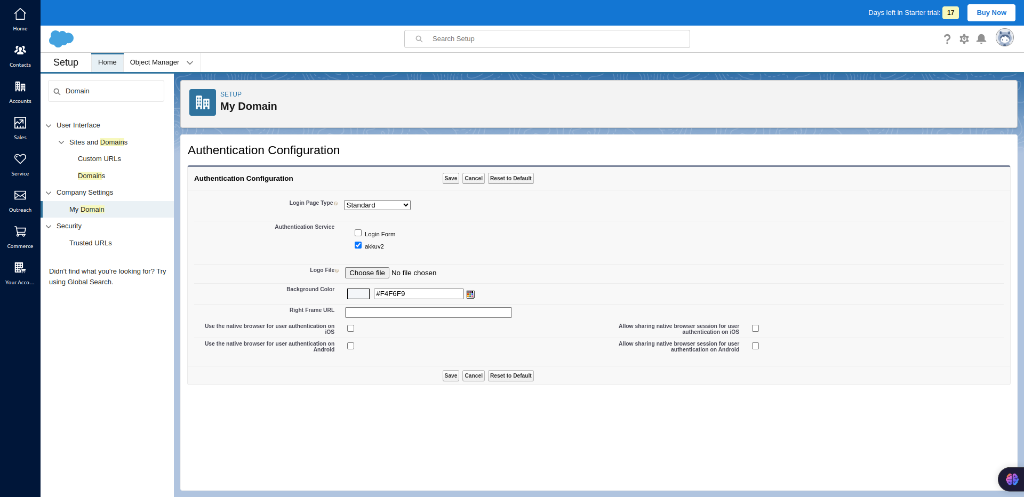Click the Buy Now button
Image resolution: width=1024 pixels, height=497 pixels.
991,12
